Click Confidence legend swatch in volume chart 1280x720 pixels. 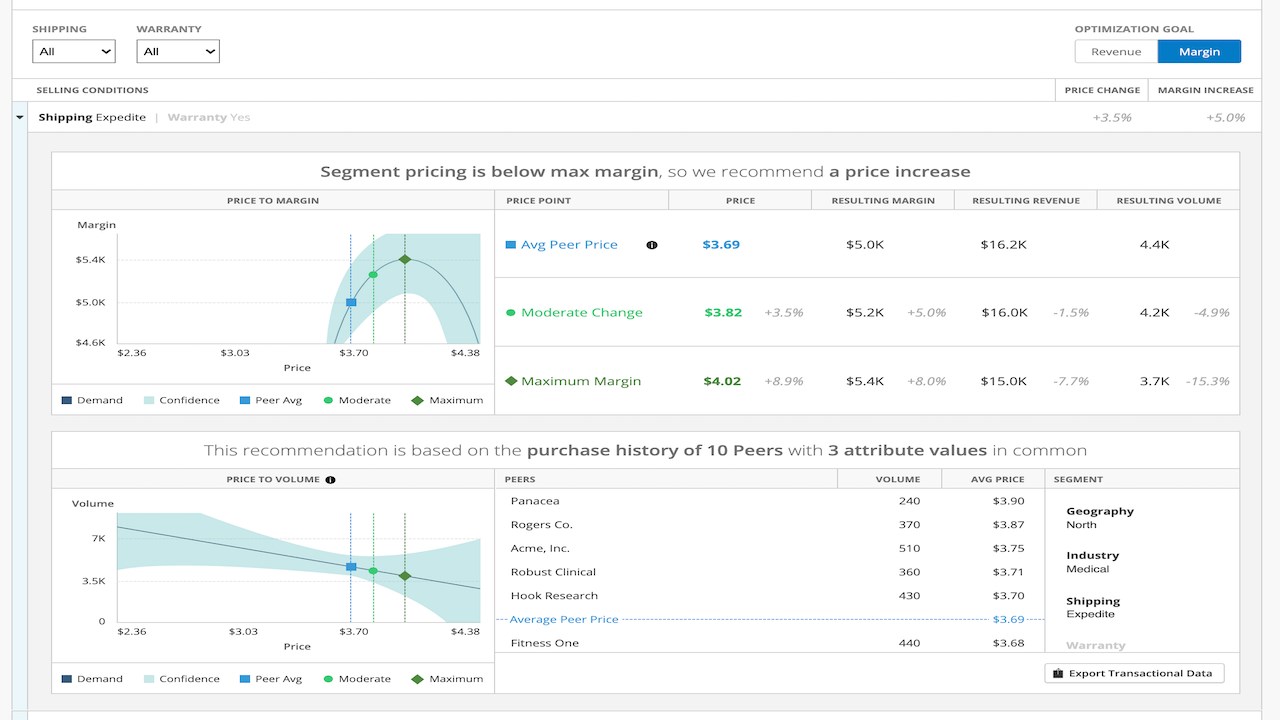pos(149,679)
